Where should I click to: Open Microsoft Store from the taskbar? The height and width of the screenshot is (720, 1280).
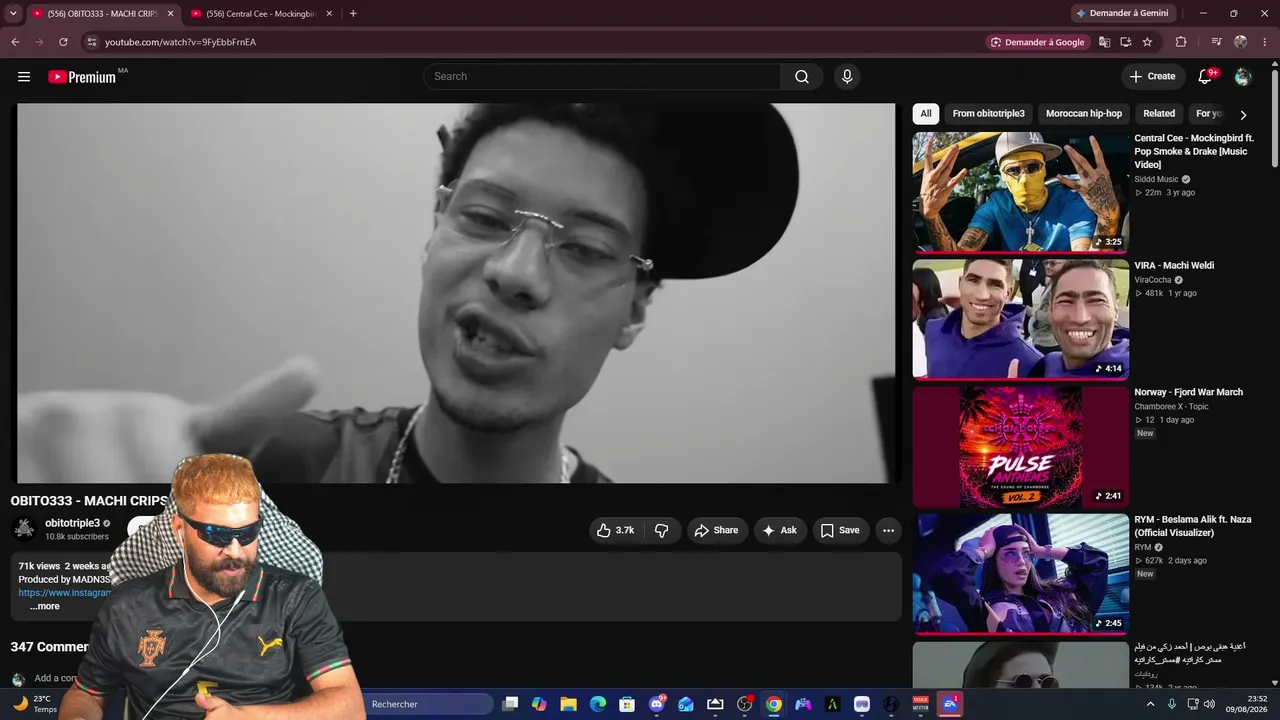click(x=627, y=704)
